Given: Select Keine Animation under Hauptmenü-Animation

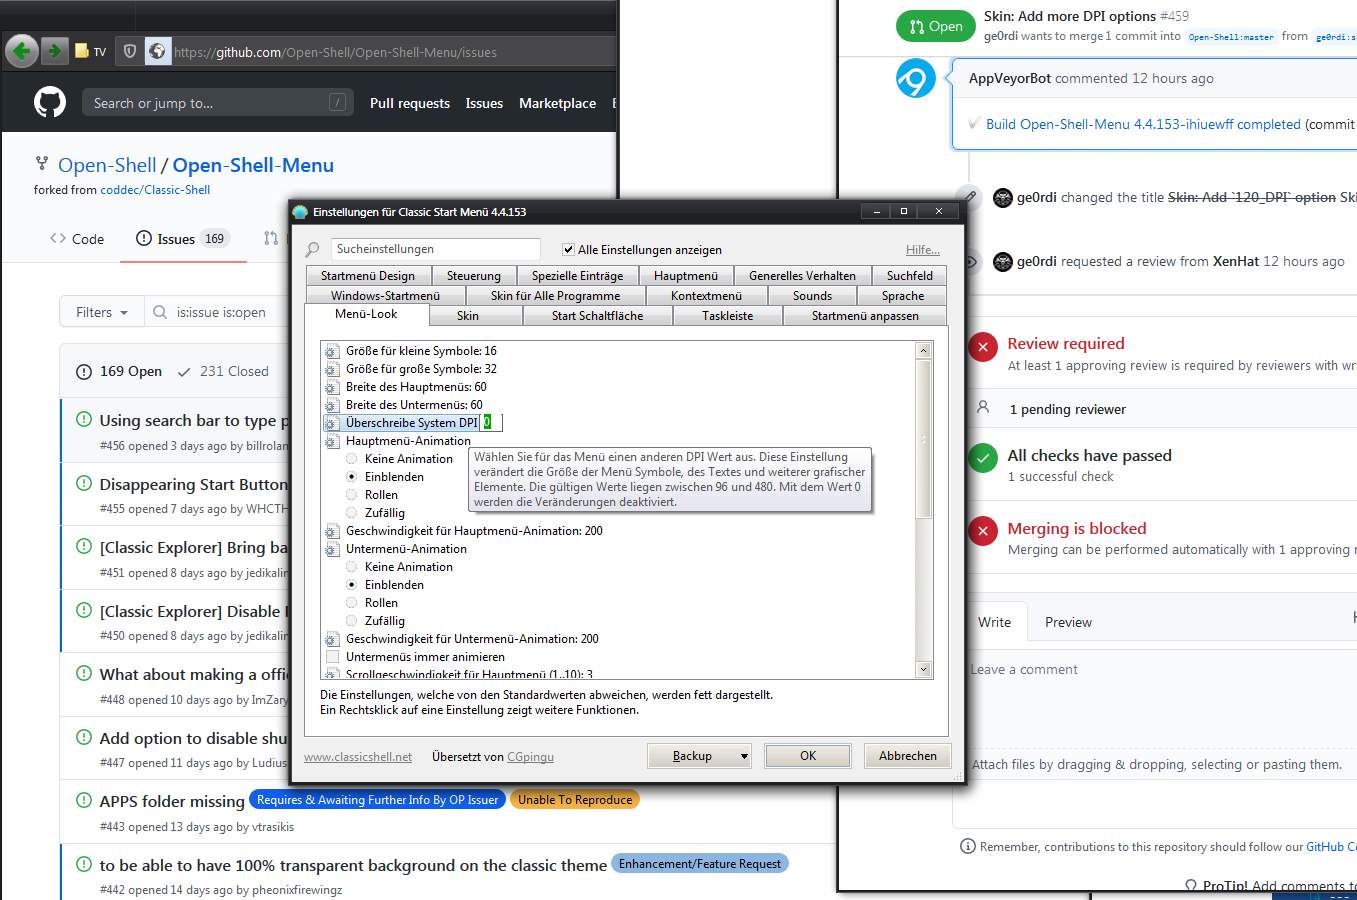Looking at the screenshot, I should tap(352, 459).
